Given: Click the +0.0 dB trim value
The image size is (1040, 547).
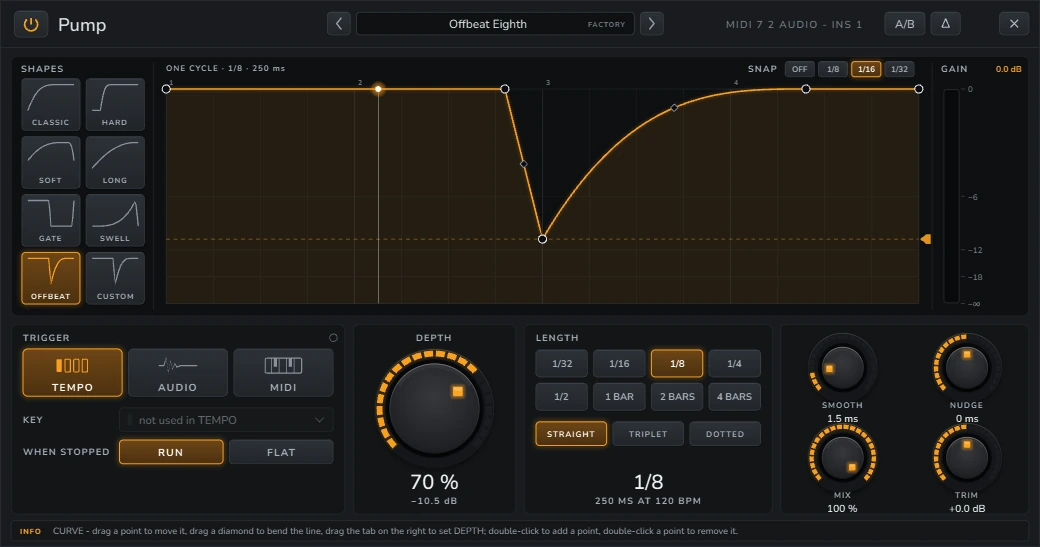Looking at the screenshot, I should (967, 509).
